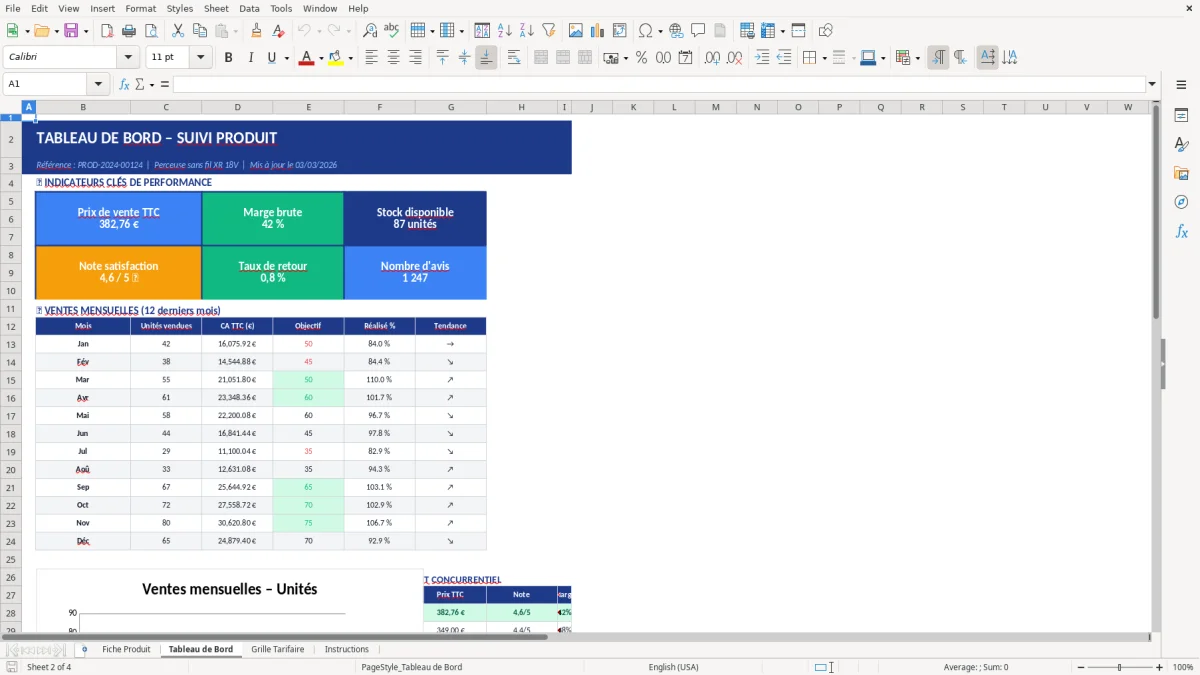Insert a comment
Screen dimensions: 1200x675
click(698, 30)
